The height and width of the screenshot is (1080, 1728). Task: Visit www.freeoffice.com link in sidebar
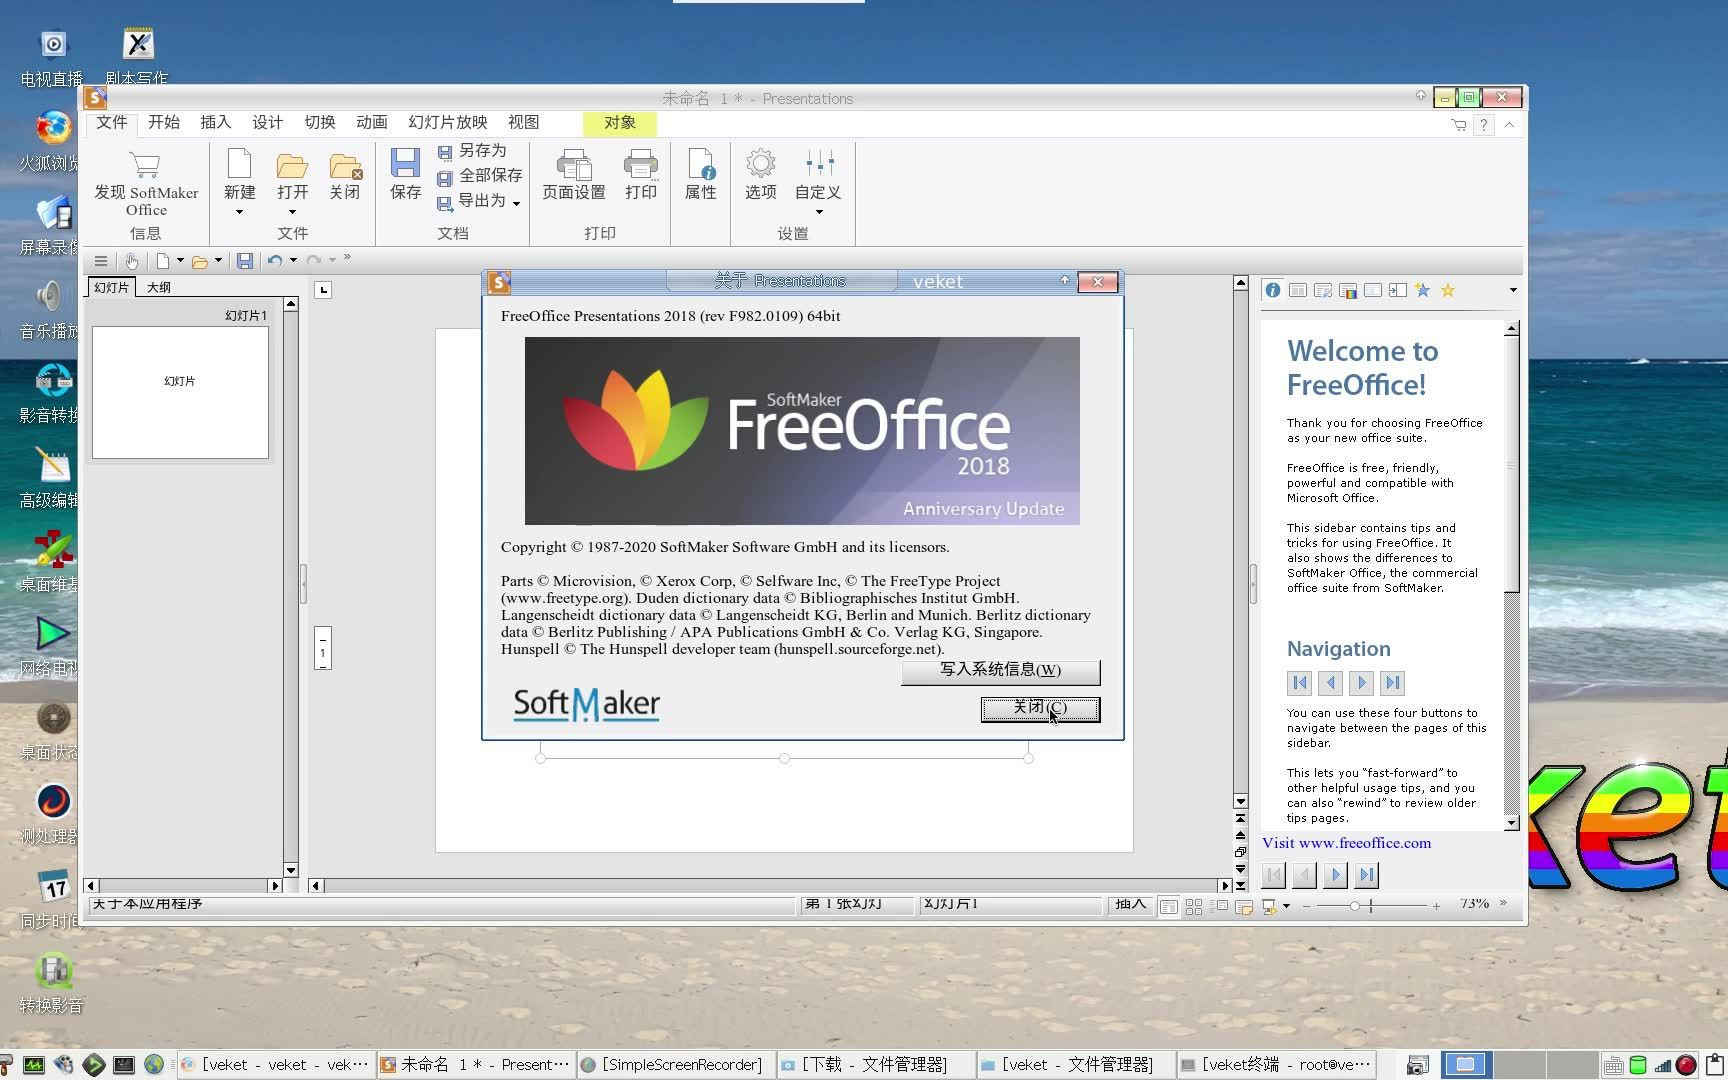pyautogui.click(x=1346, y=843)
